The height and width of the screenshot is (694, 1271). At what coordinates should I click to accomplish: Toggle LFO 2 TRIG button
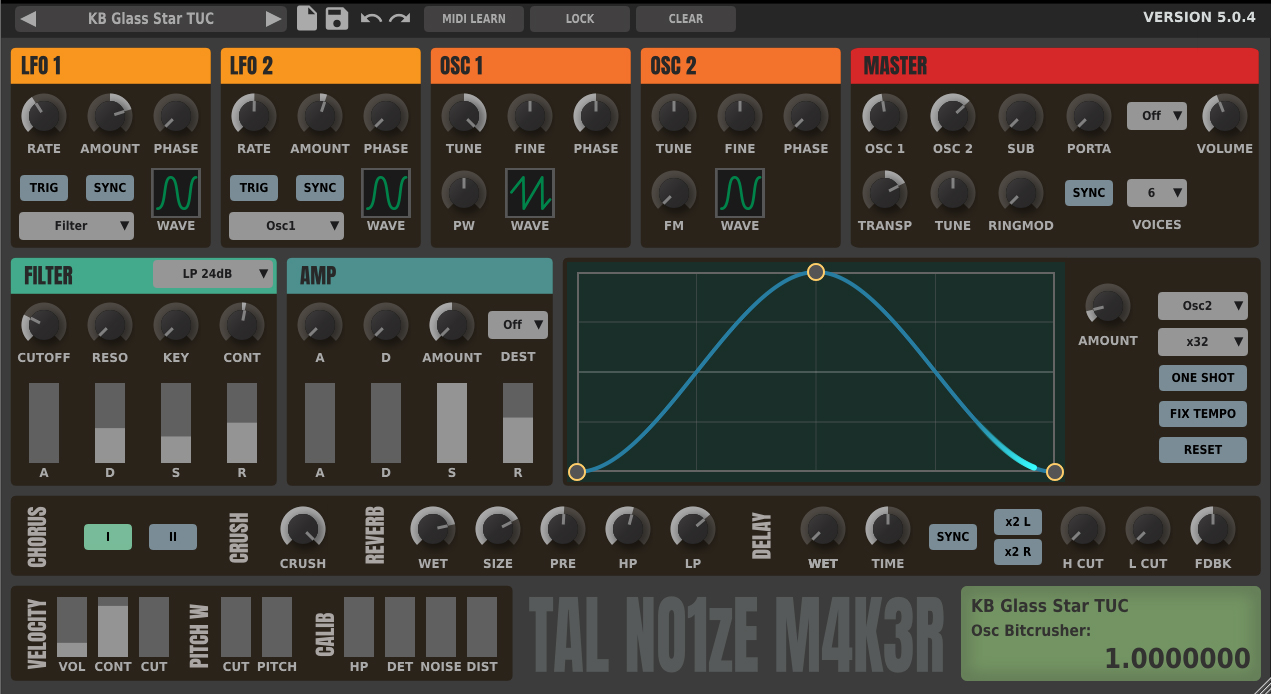254,188
